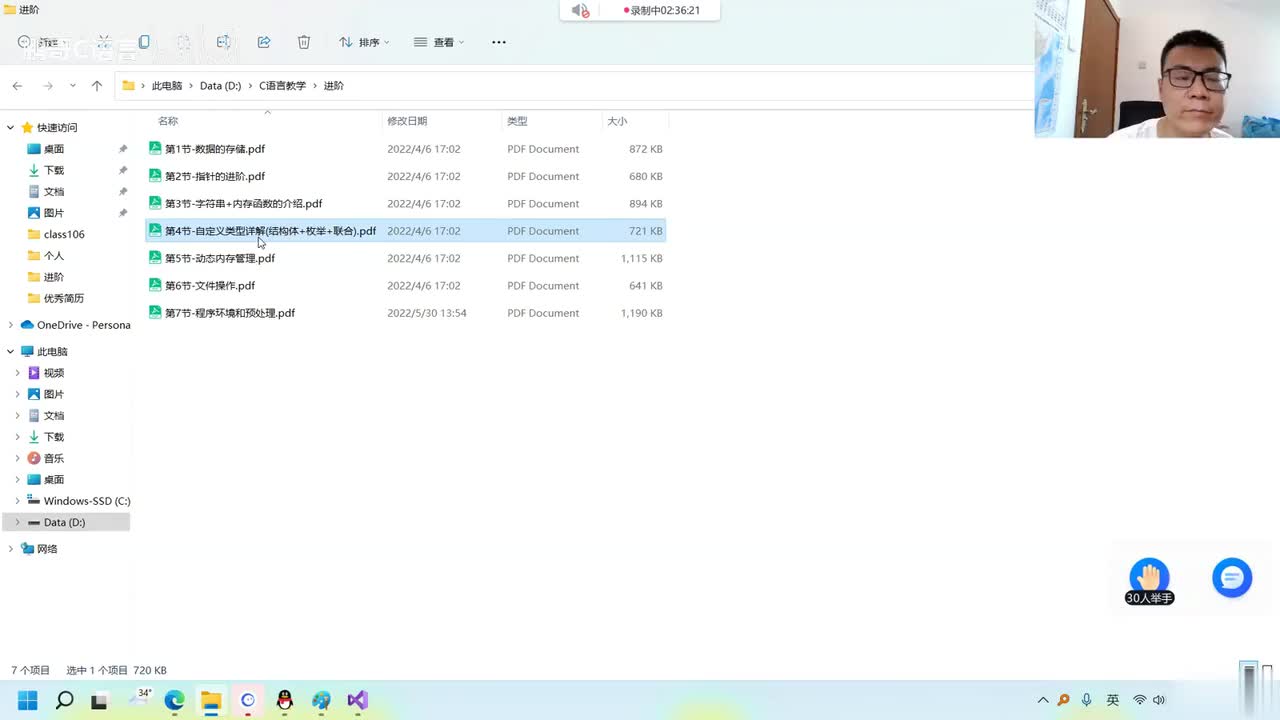Open the 优秀简历 folder in sidebar
This screenshot has width=1280, height=720.
[64, 298]
